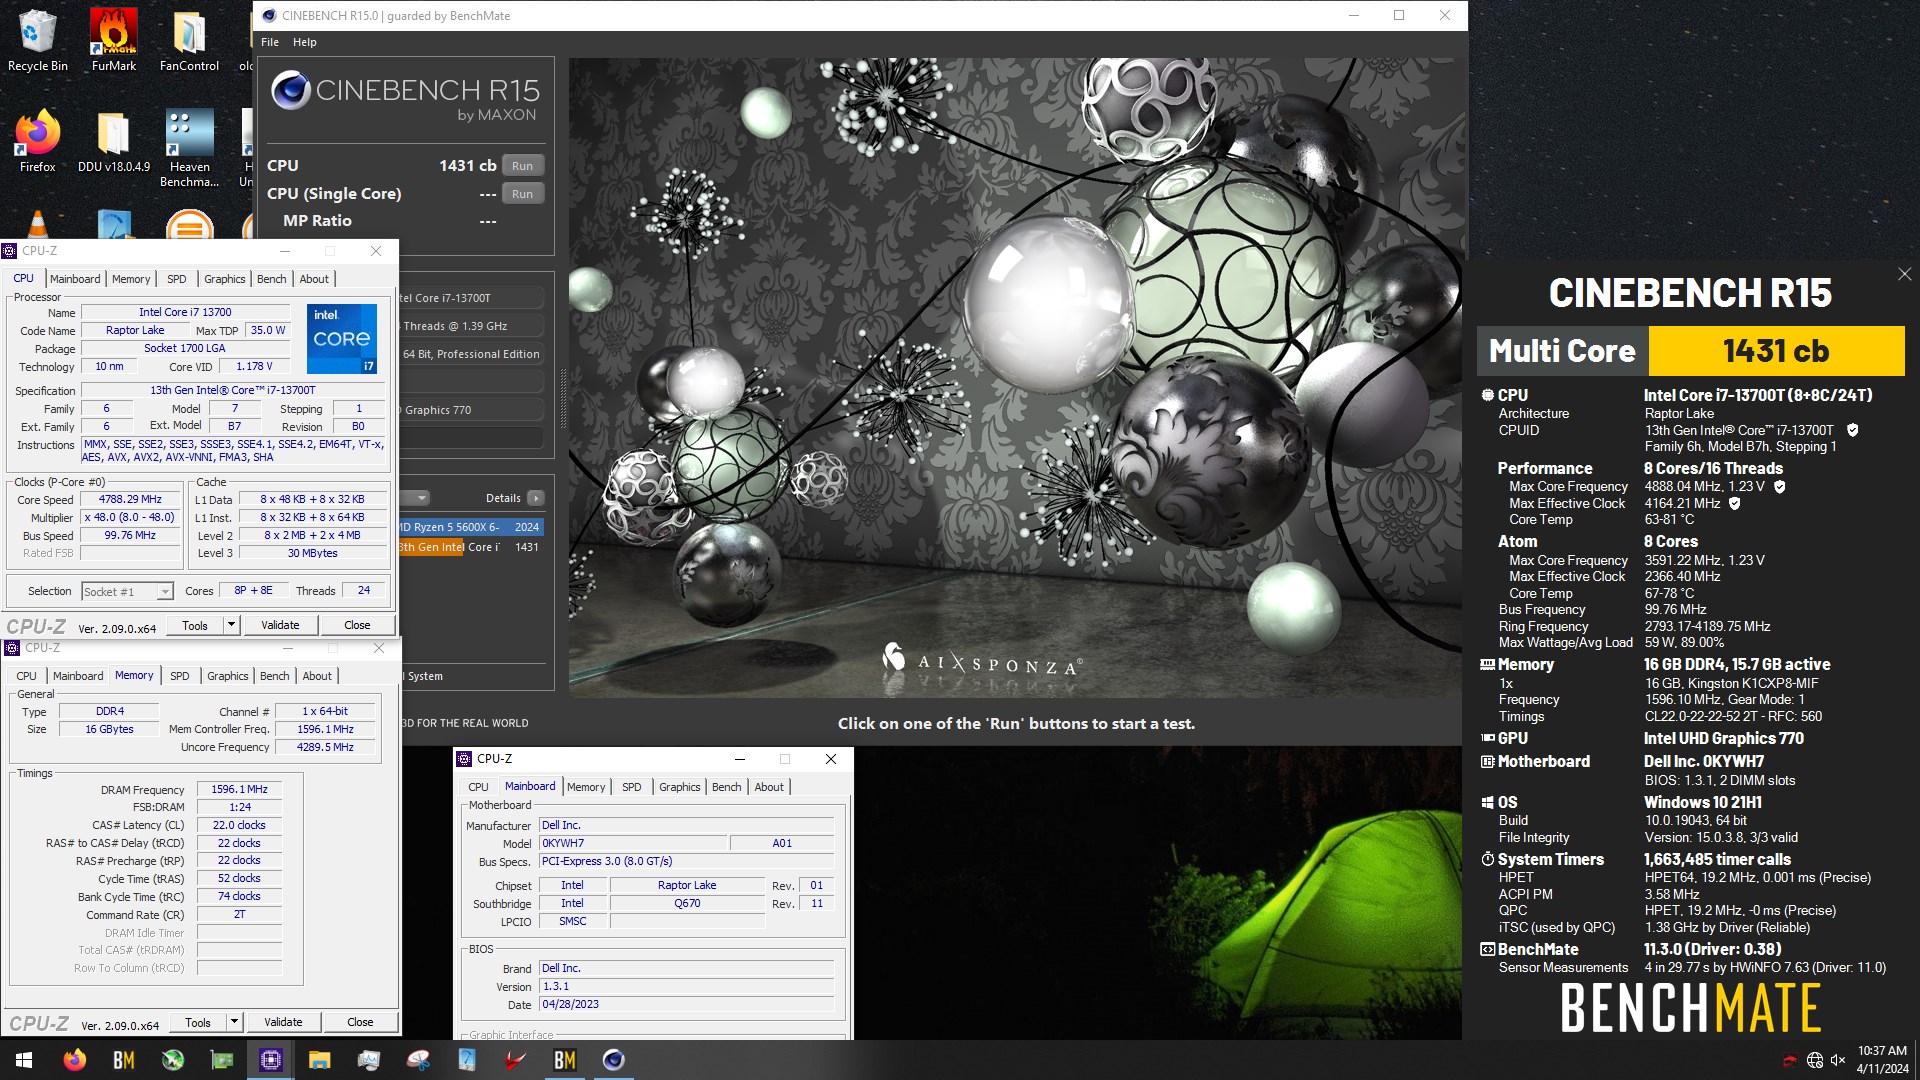Expand Tools dropdown arrow in the top CPU-Z window
This screenshot has width=1920, height=1080.
point(231,626)
